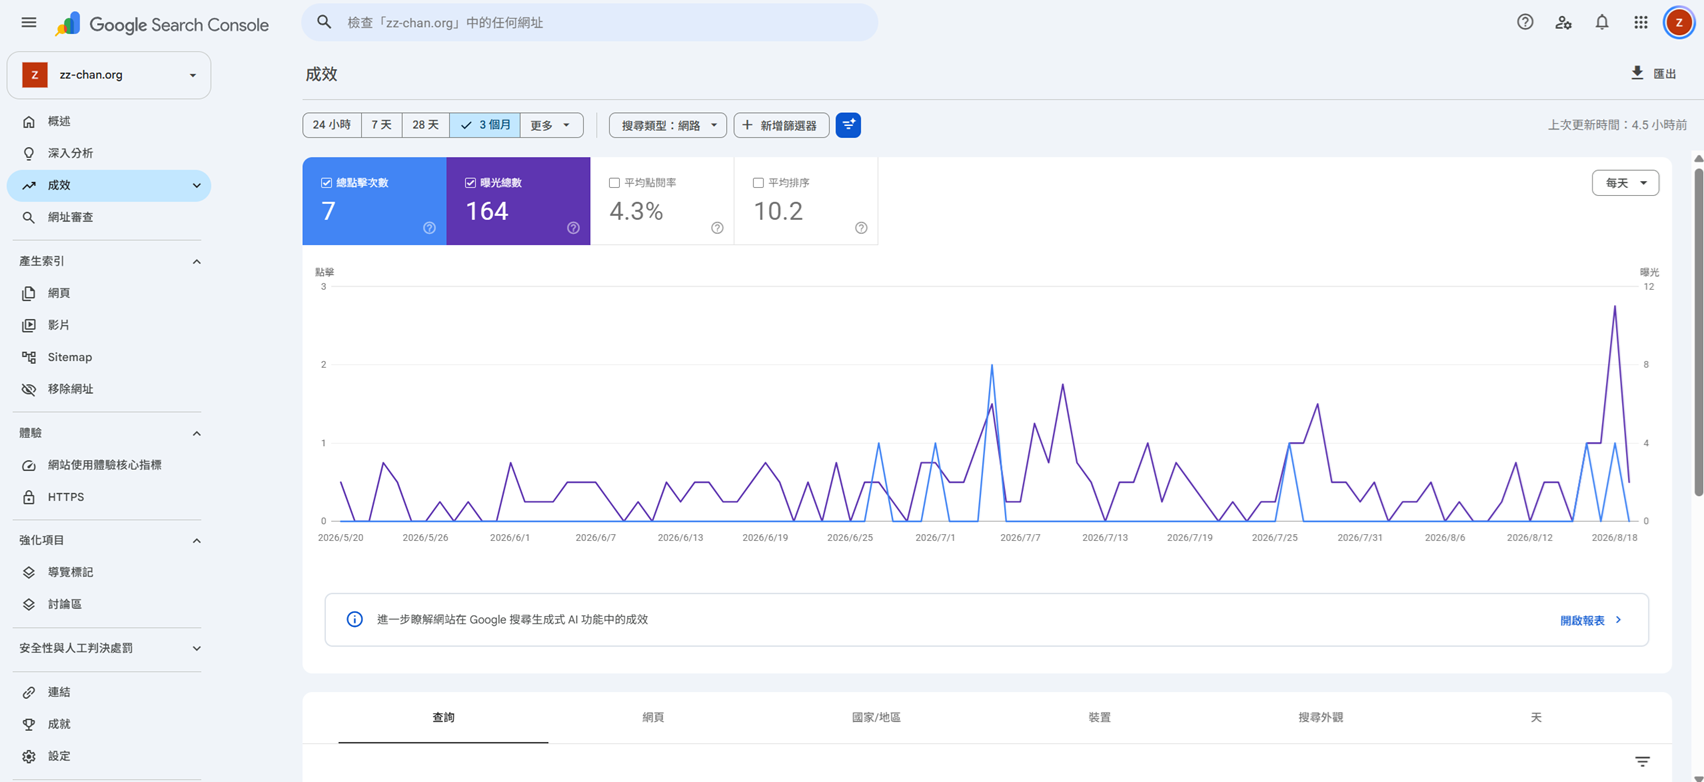Click the info icon in AI banner
Screen dimensions: 1704x782
(x=354, y=620)
